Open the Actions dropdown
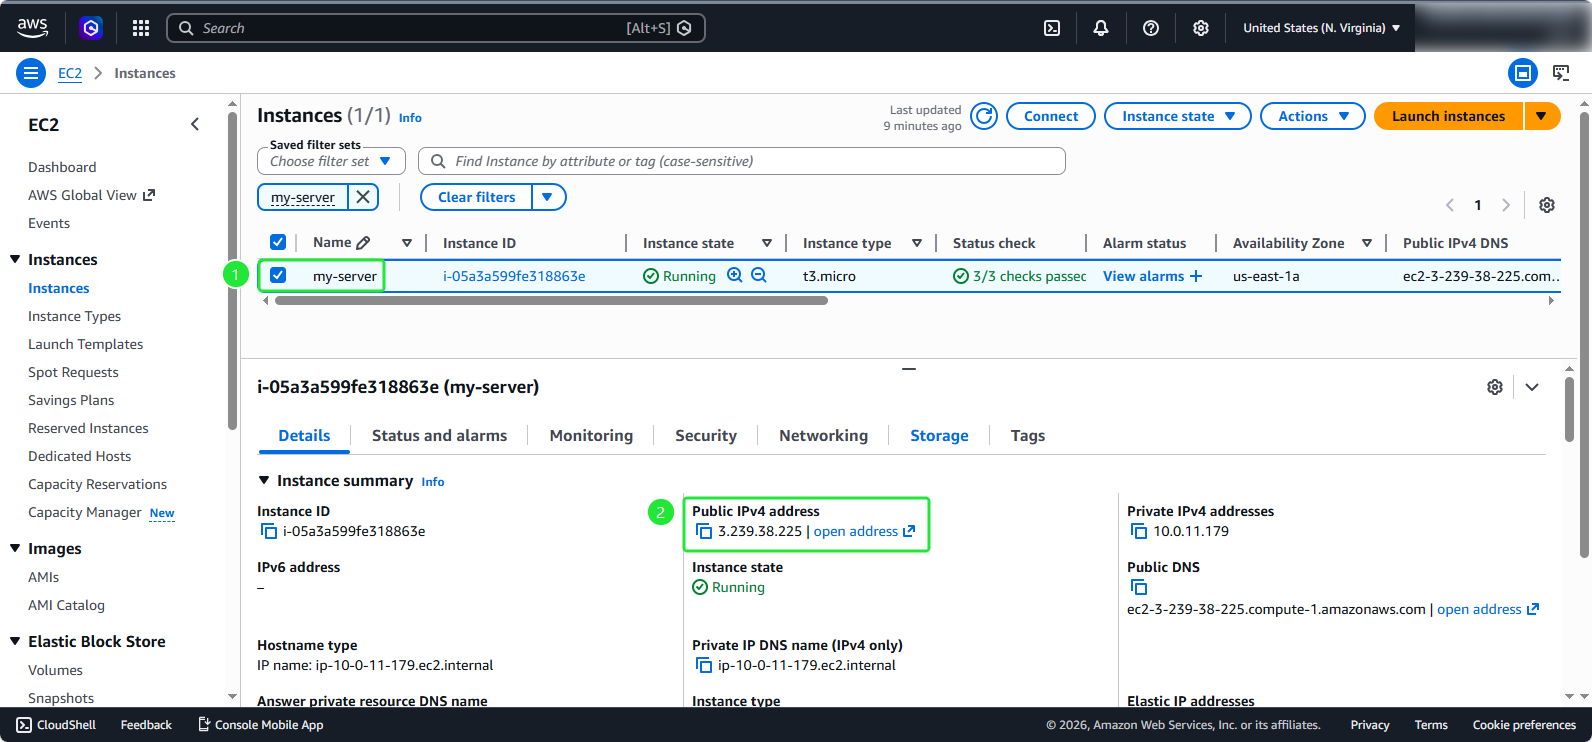Screen dimensions: 1592x742 (x=1313, y=116)
